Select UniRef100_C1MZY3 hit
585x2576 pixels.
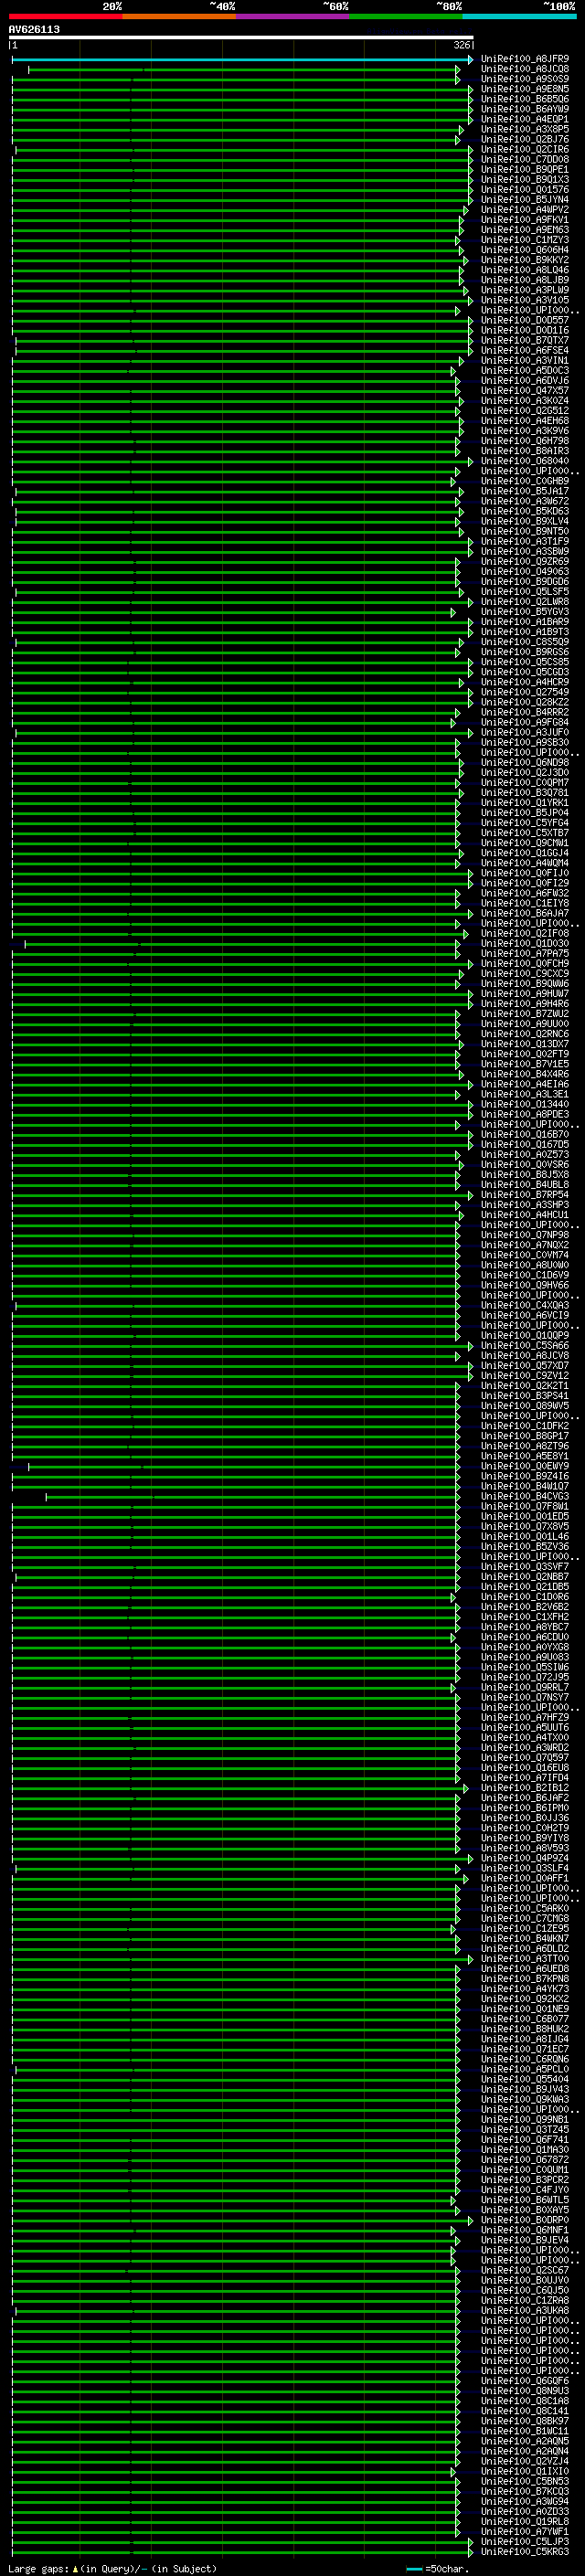pyautogui.click(x=525, y=240)
